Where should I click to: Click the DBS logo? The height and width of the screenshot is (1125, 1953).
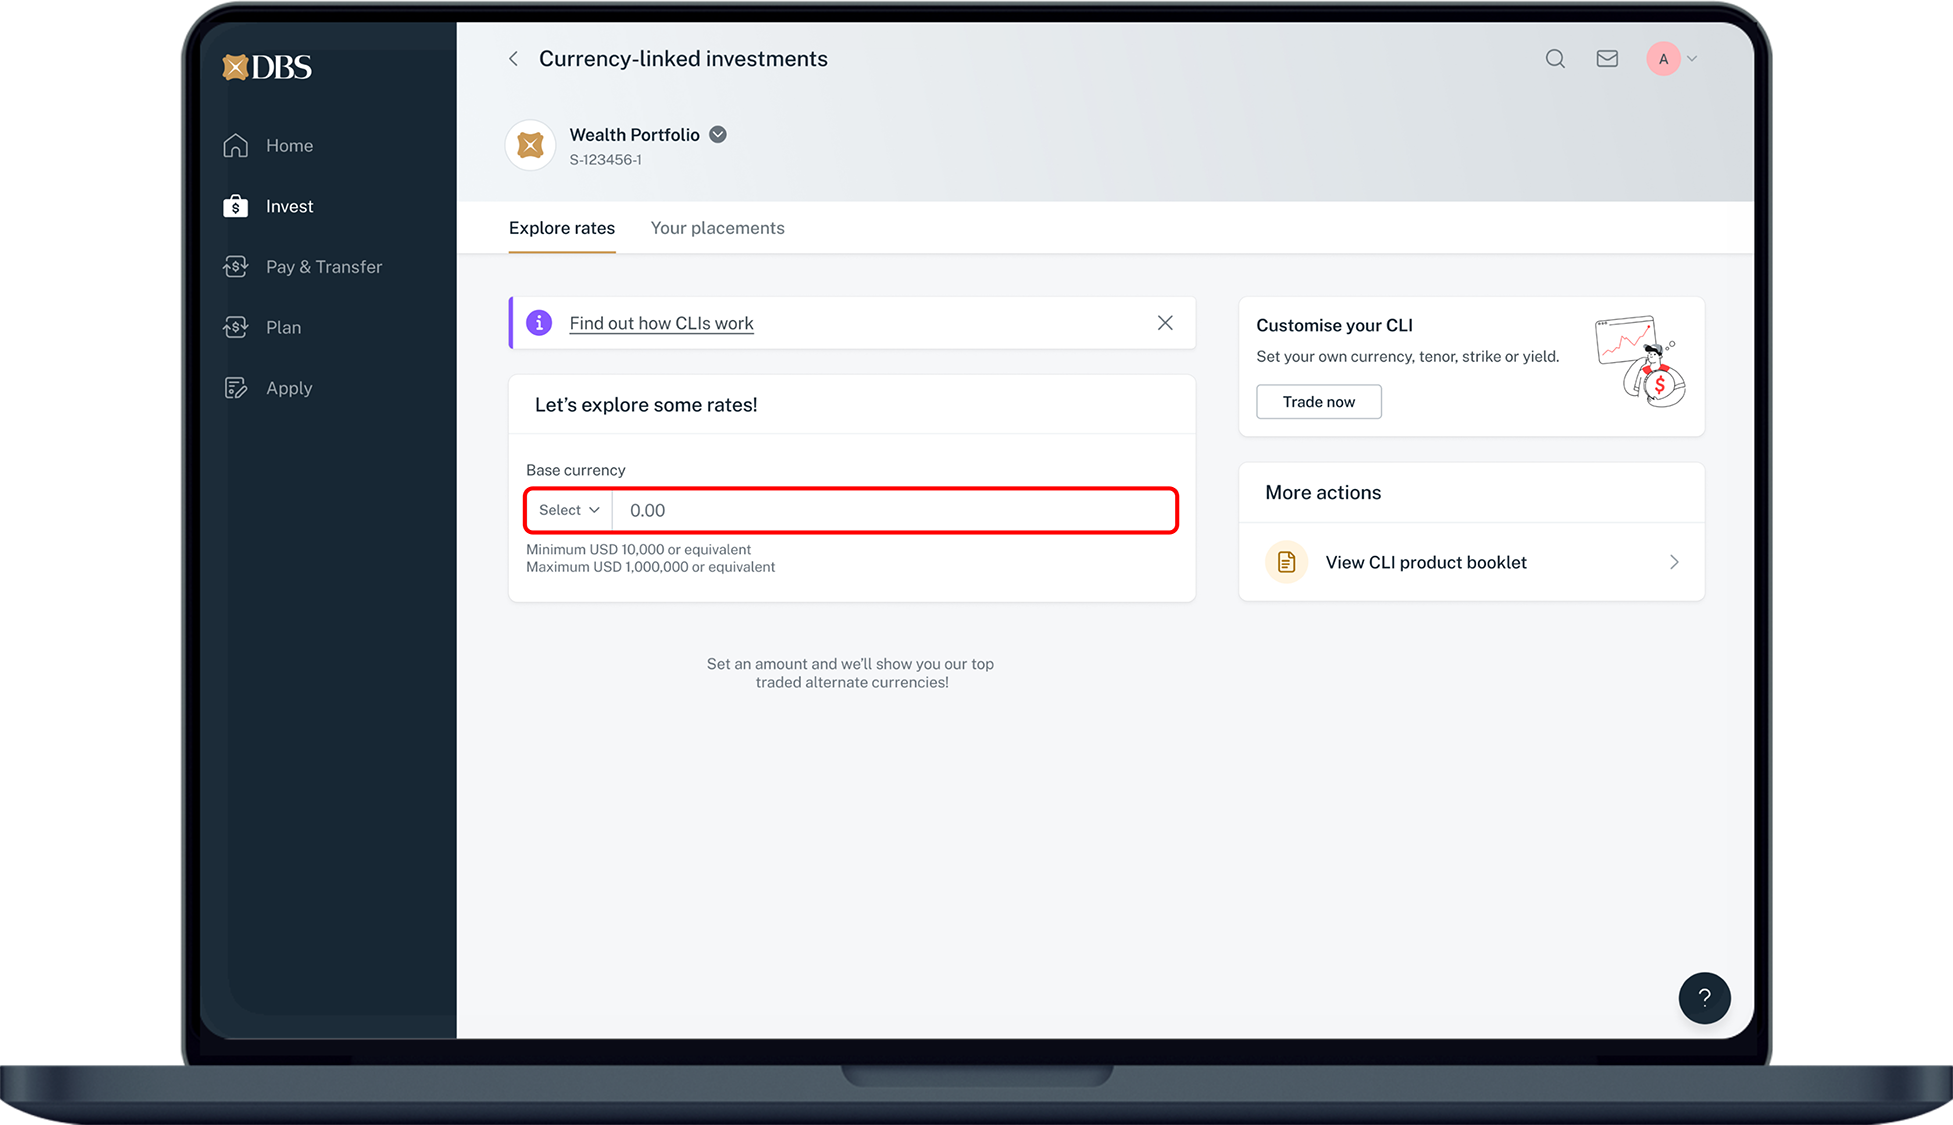tap(267, 67)
